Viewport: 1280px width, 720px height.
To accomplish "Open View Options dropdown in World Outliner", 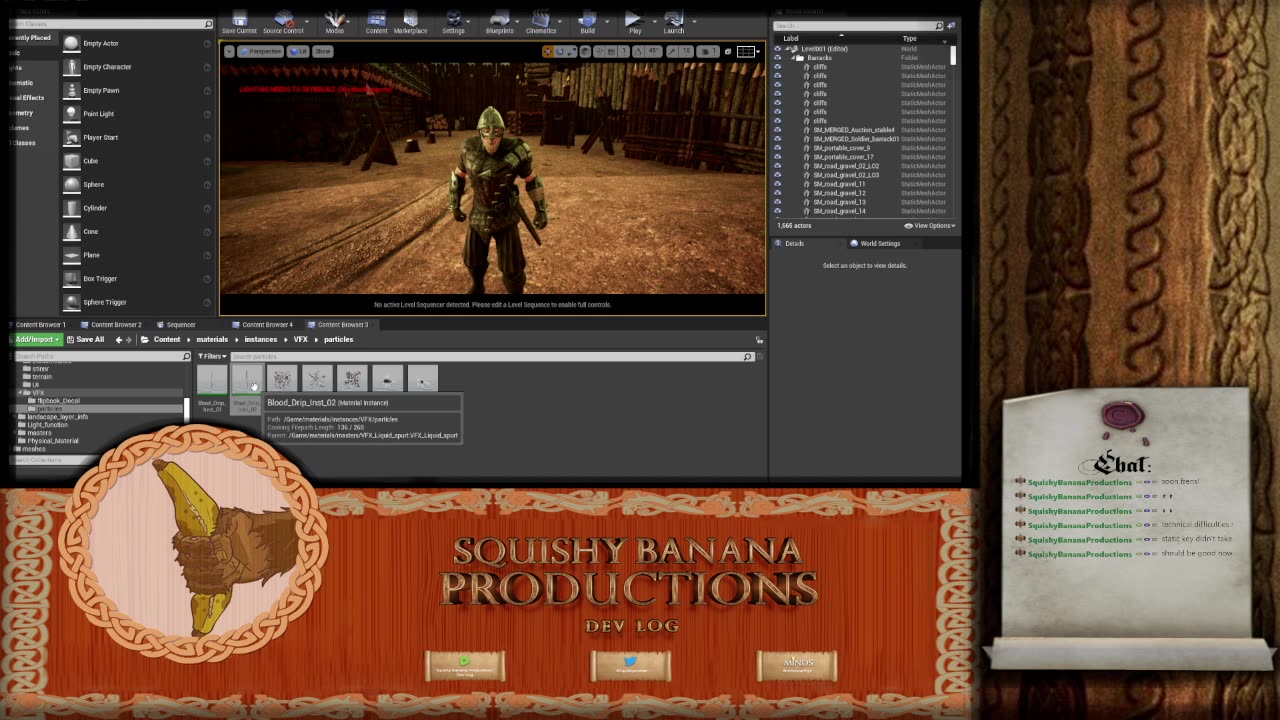I will point(930,226).
